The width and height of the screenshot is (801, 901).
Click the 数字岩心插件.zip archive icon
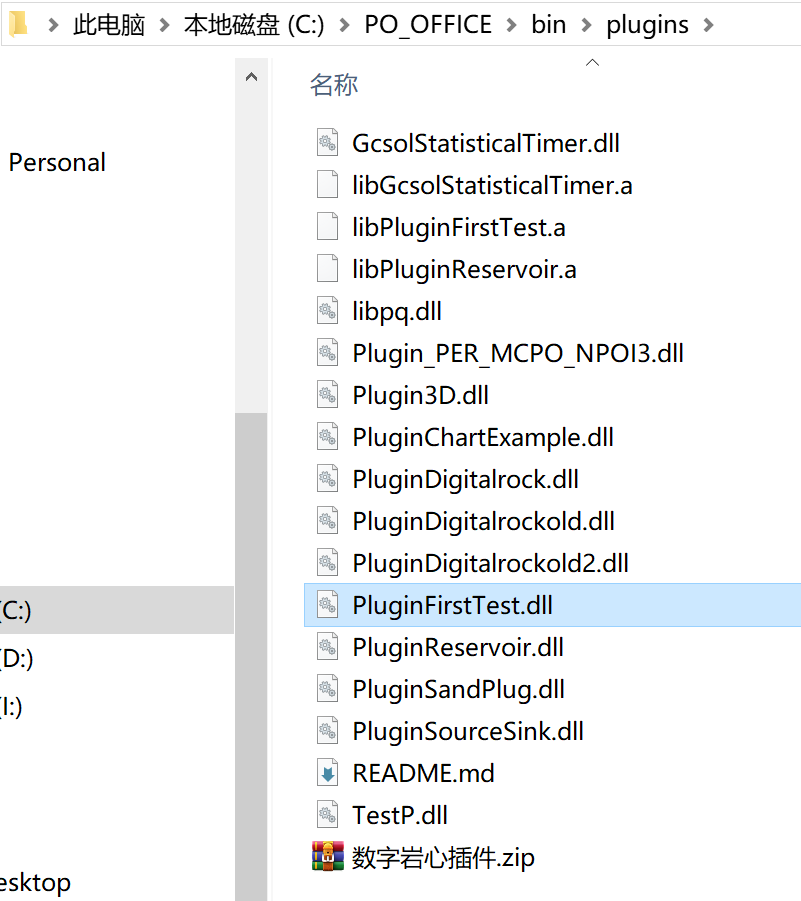point(328,856)
